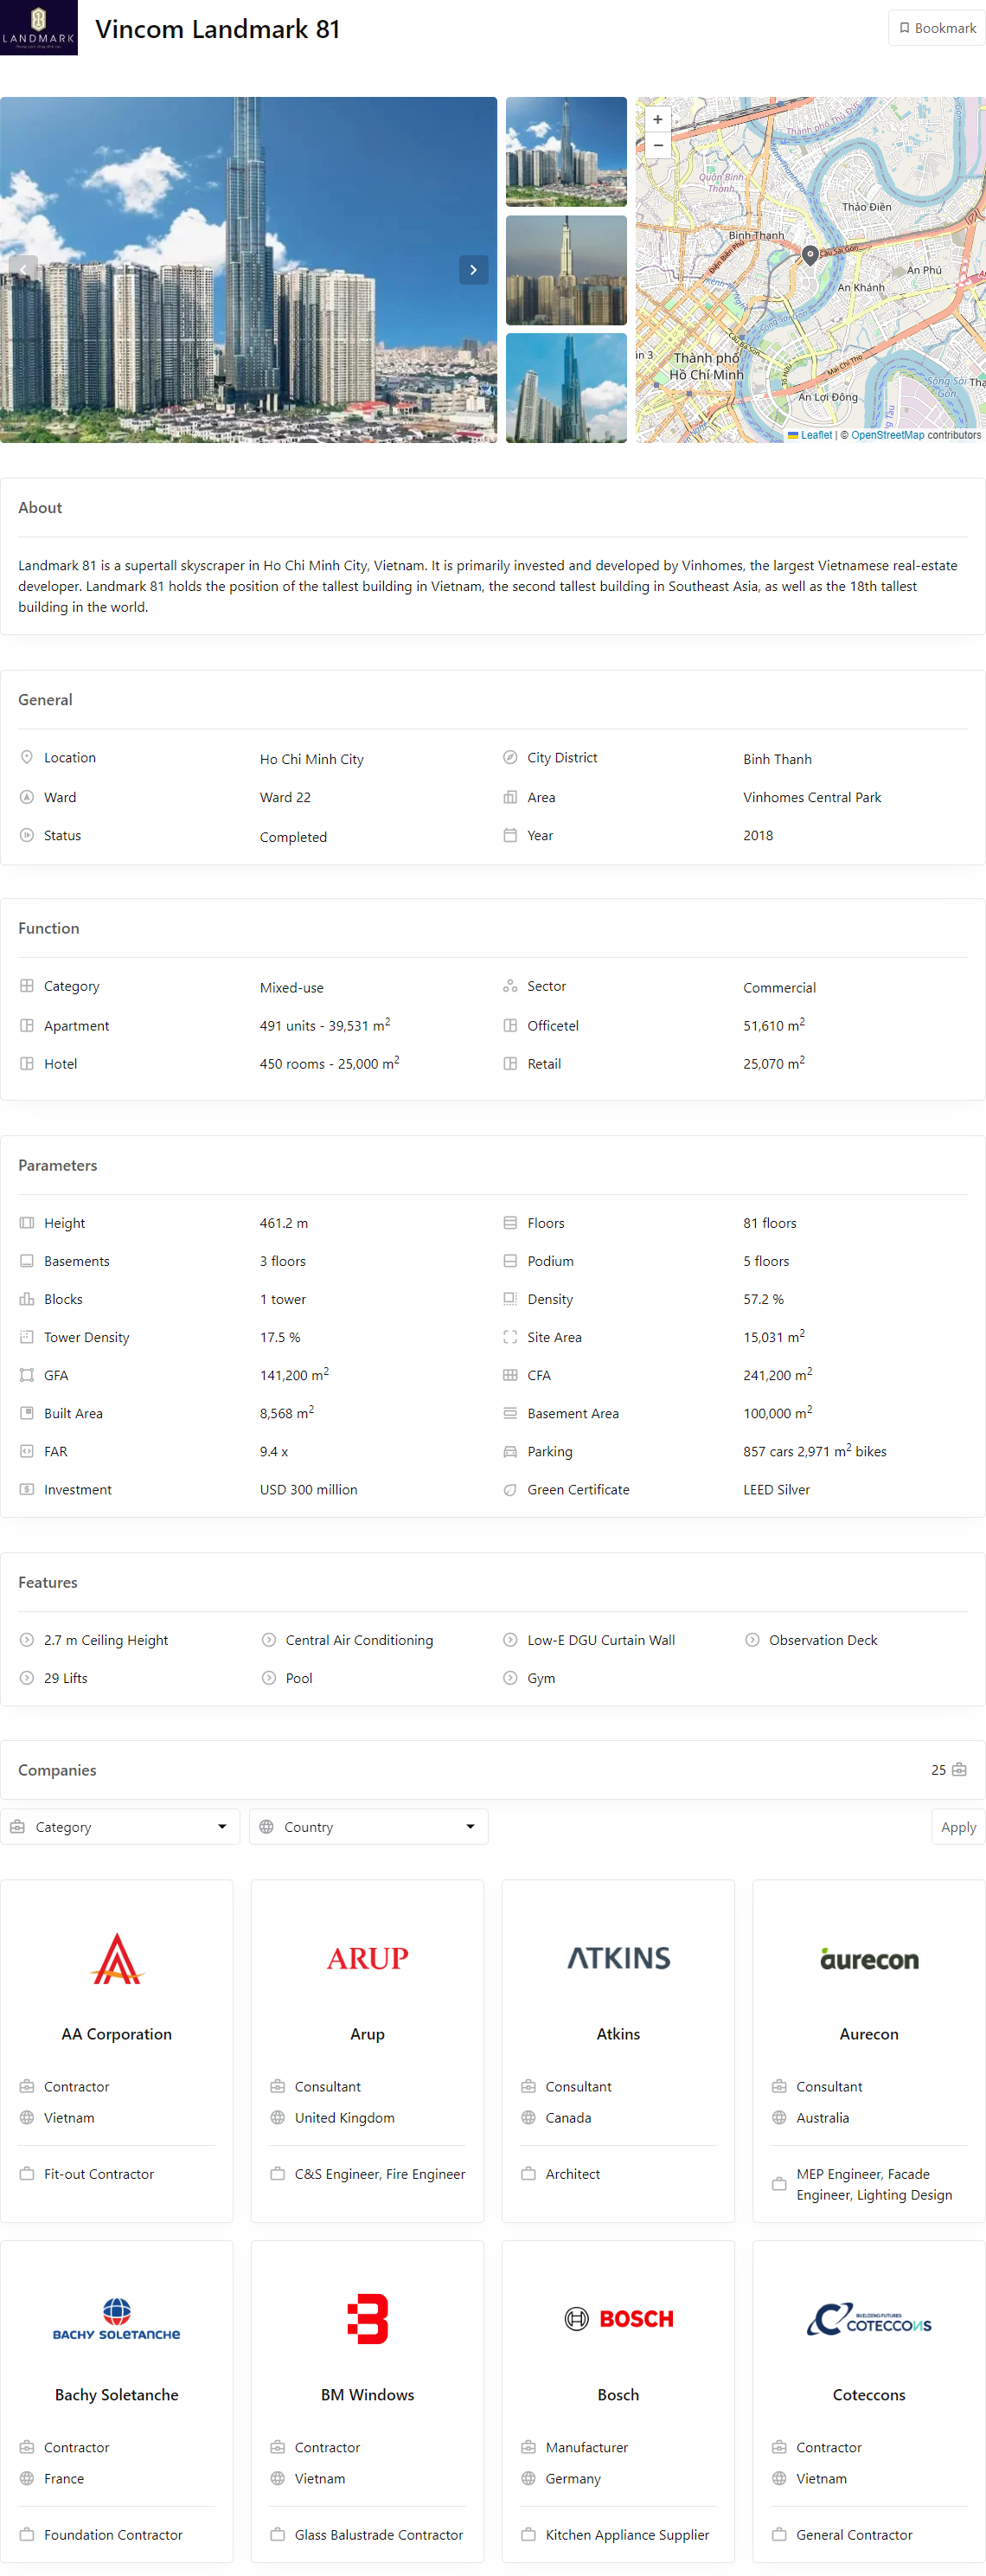The image size is (986, 2576).
Task: Open the Coteccons company name link
Action: coord(868,2394)
